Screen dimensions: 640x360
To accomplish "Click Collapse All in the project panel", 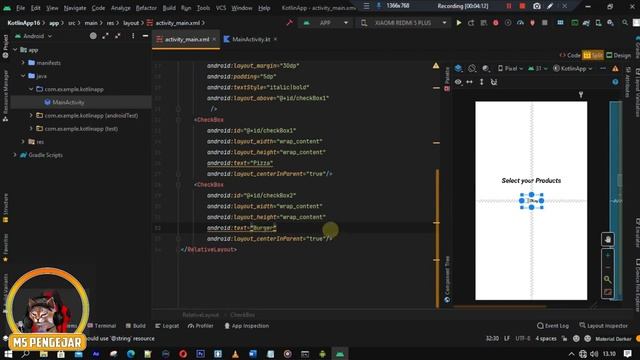I will (x=118, y=36).
